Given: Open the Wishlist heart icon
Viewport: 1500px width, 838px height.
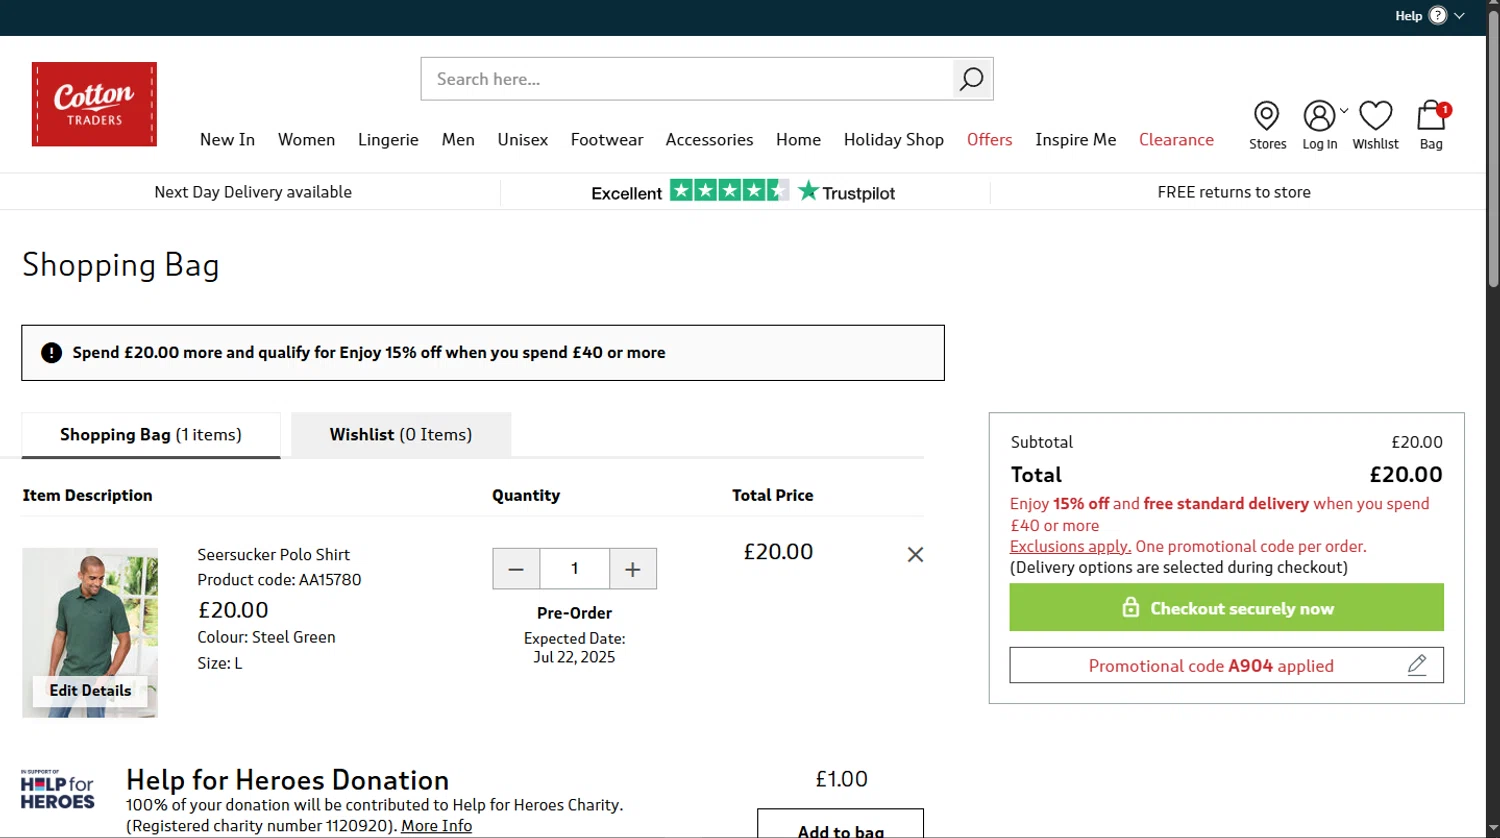Looking at the screenshot, I should click(1375, 116).
